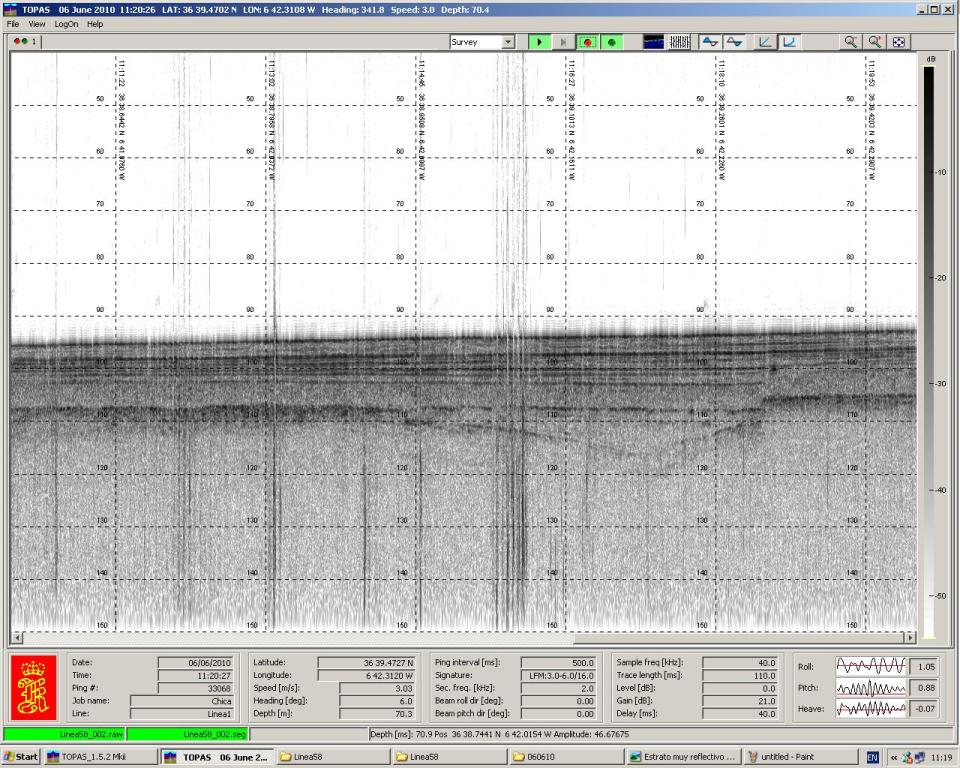This screenshot has width=960, height=768.
Task: Toggle the curved gain ramp icon
Action: pos(789,42)
